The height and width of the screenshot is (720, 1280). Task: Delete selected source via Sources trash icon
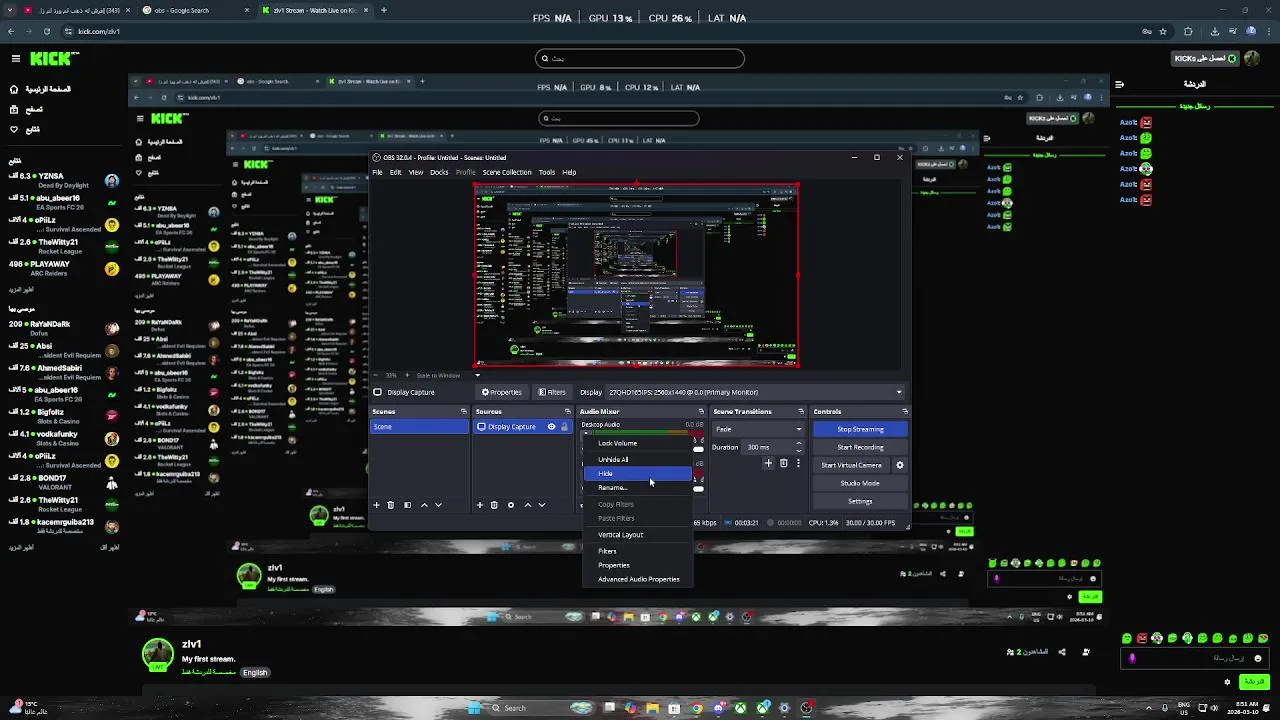click(494, 505)
